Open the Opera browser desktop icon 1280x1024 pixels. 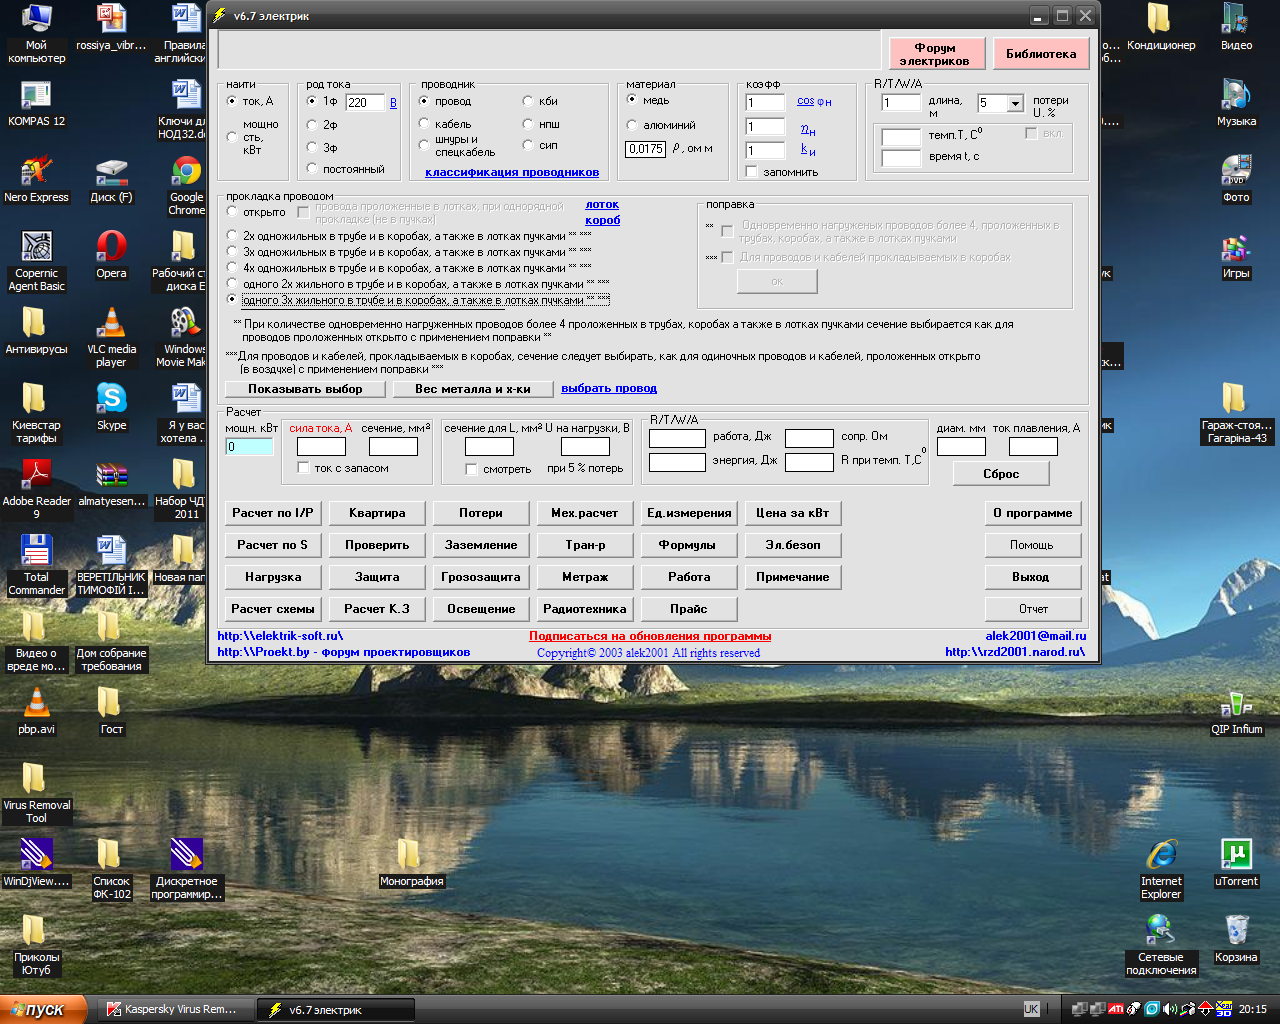[x=111, y=247]
